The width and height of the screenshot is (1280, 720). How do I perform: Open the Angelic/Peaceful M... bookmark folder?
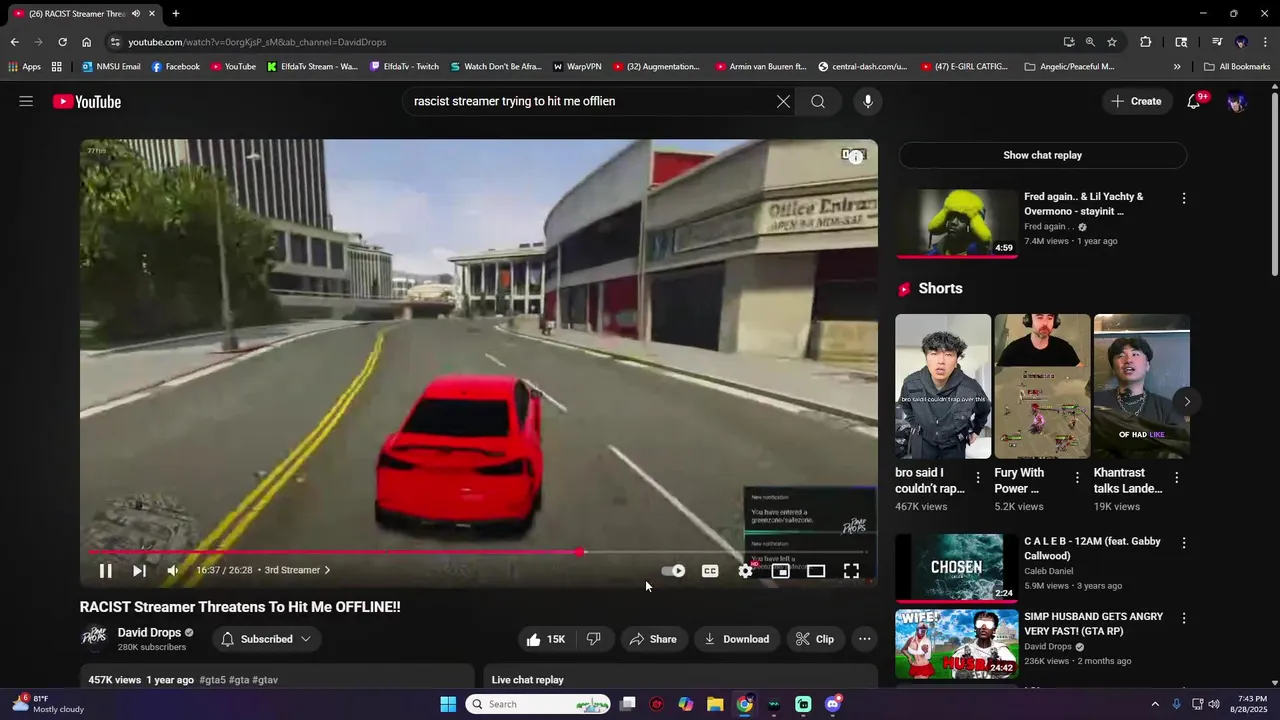click(x=1069, y=67)
